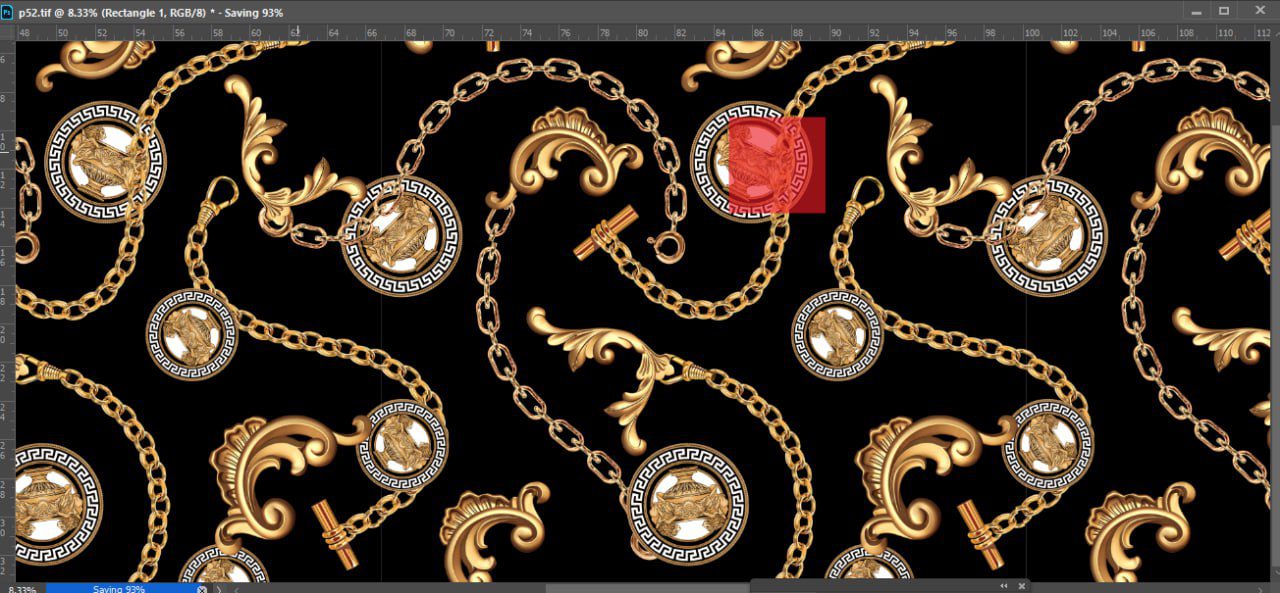The image size is (1280, 593).
Task: Click the horizontal scrollbar left arrow
Action: point(237,589)
